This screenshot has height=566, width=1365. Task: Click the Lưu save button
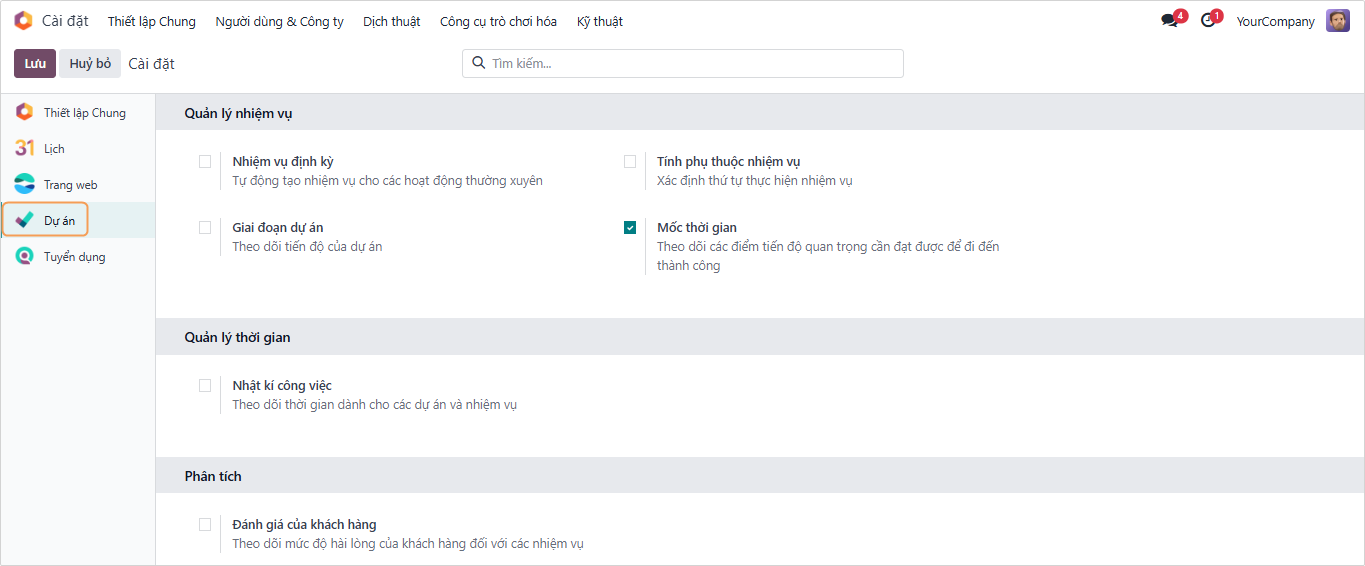coord(35,63)
